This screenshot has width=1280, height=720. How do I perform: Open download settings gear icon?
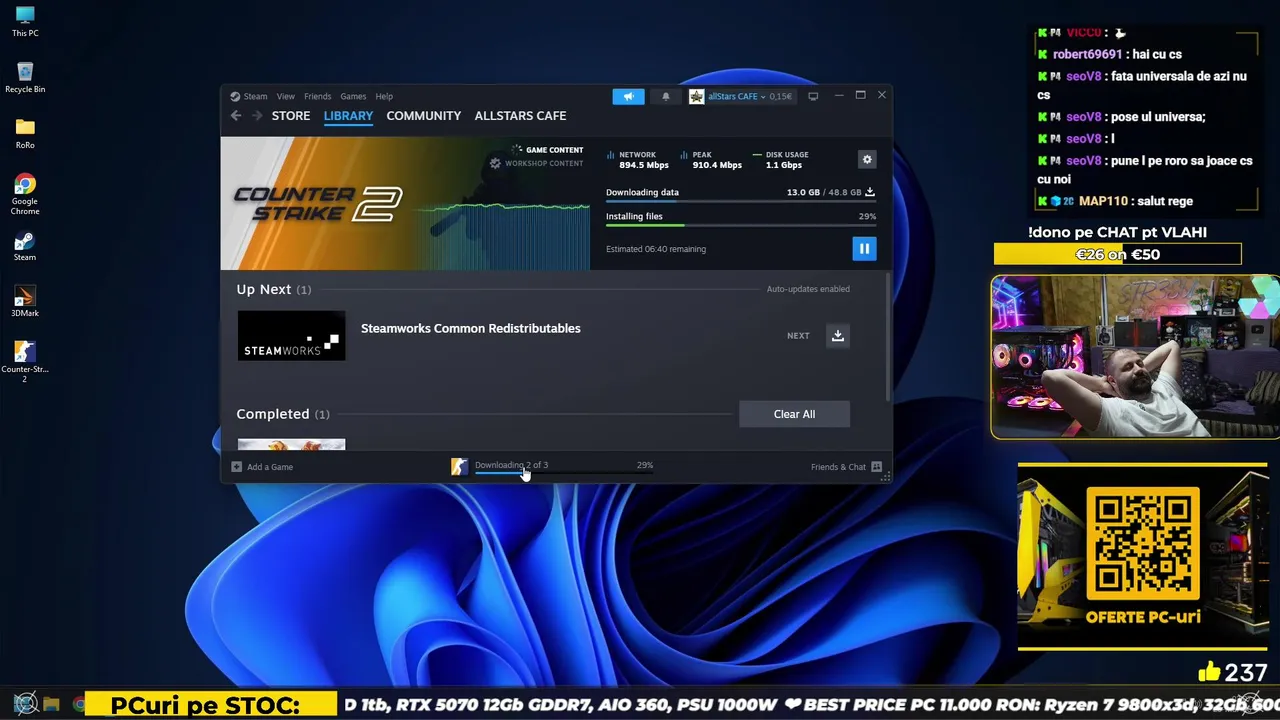[867, 159]
